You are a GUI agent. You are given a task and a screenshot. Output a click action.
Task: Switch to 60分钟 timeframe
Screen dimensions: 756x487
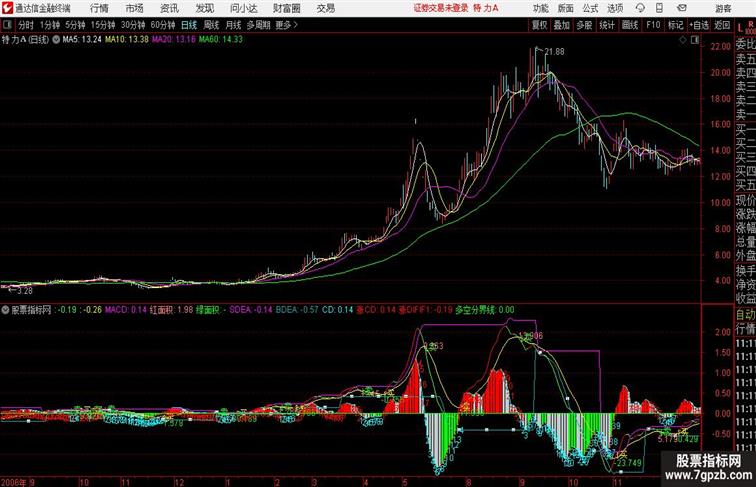tap(163, 25)
